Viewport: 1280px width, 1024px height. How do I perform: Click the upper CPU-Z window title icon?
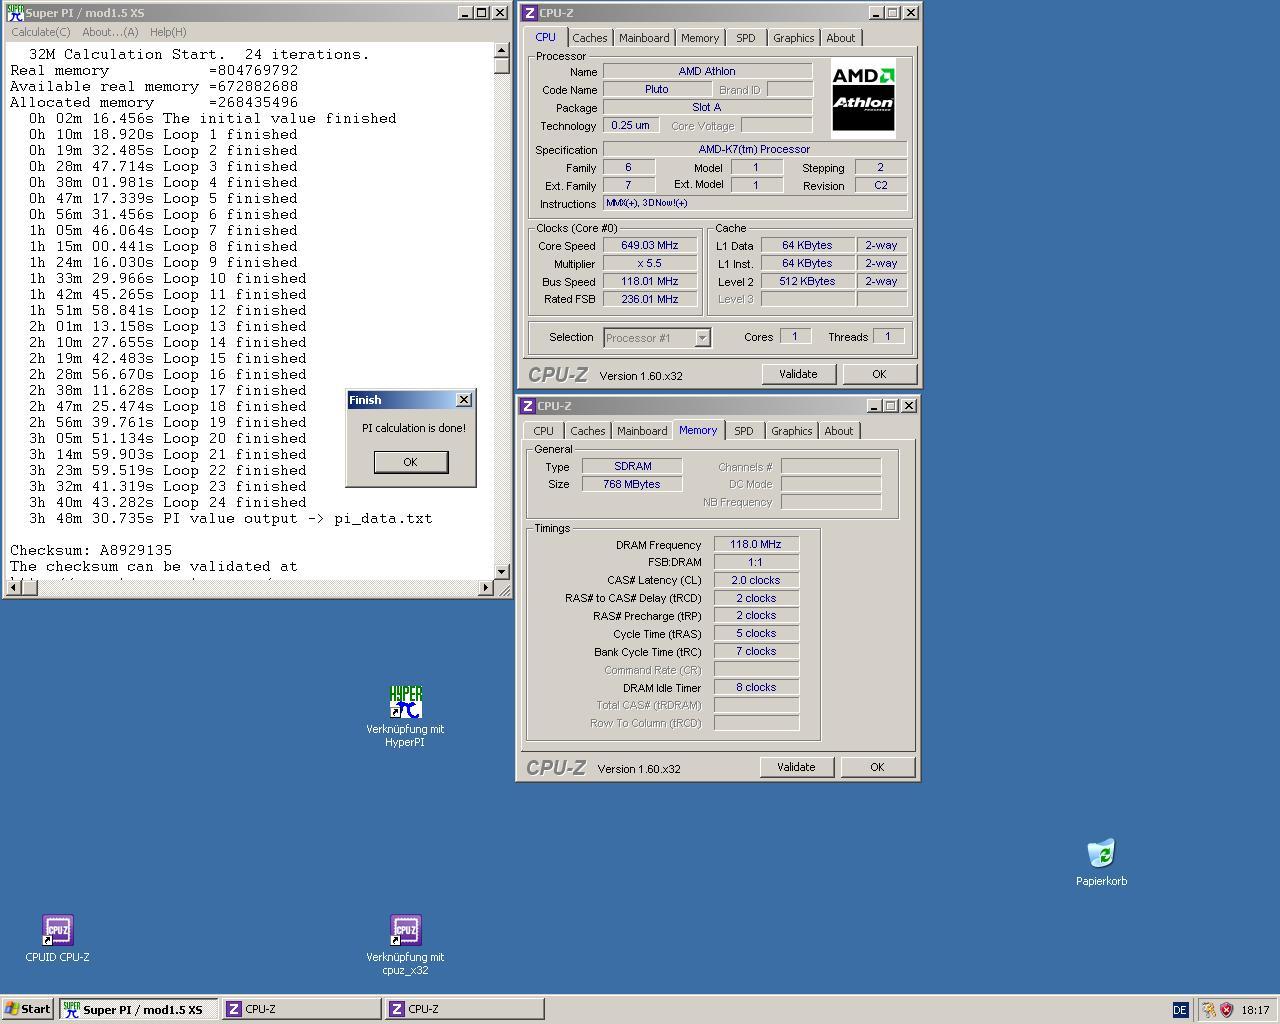coord(529,13)
